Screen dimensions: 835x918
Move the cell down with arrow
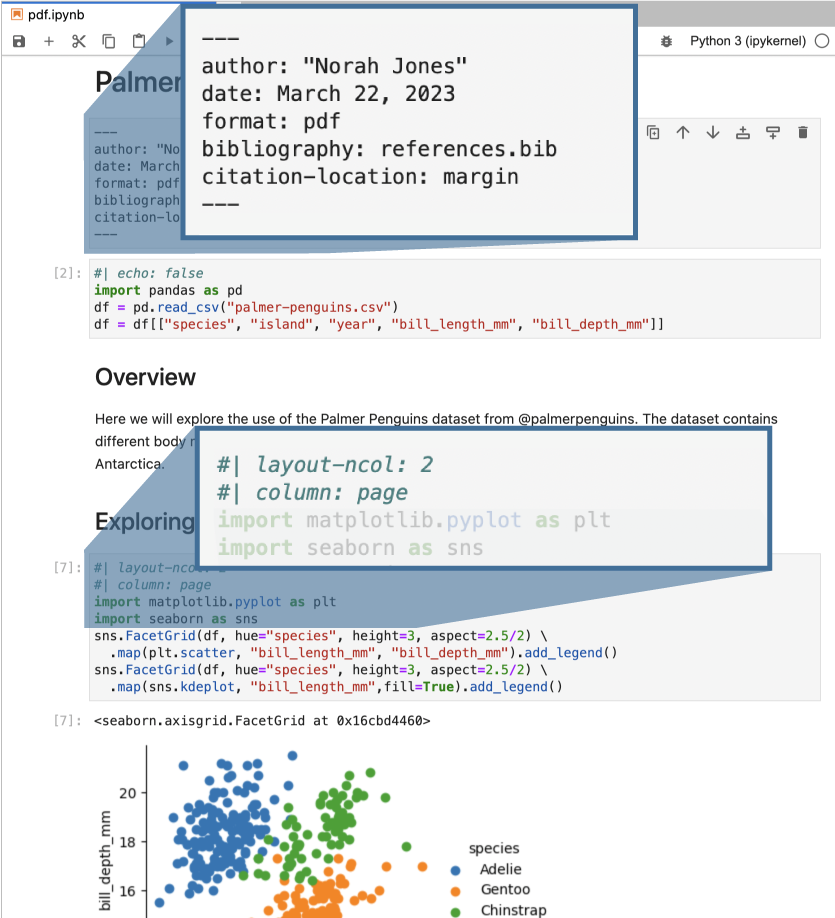click(x=713, y=133)
